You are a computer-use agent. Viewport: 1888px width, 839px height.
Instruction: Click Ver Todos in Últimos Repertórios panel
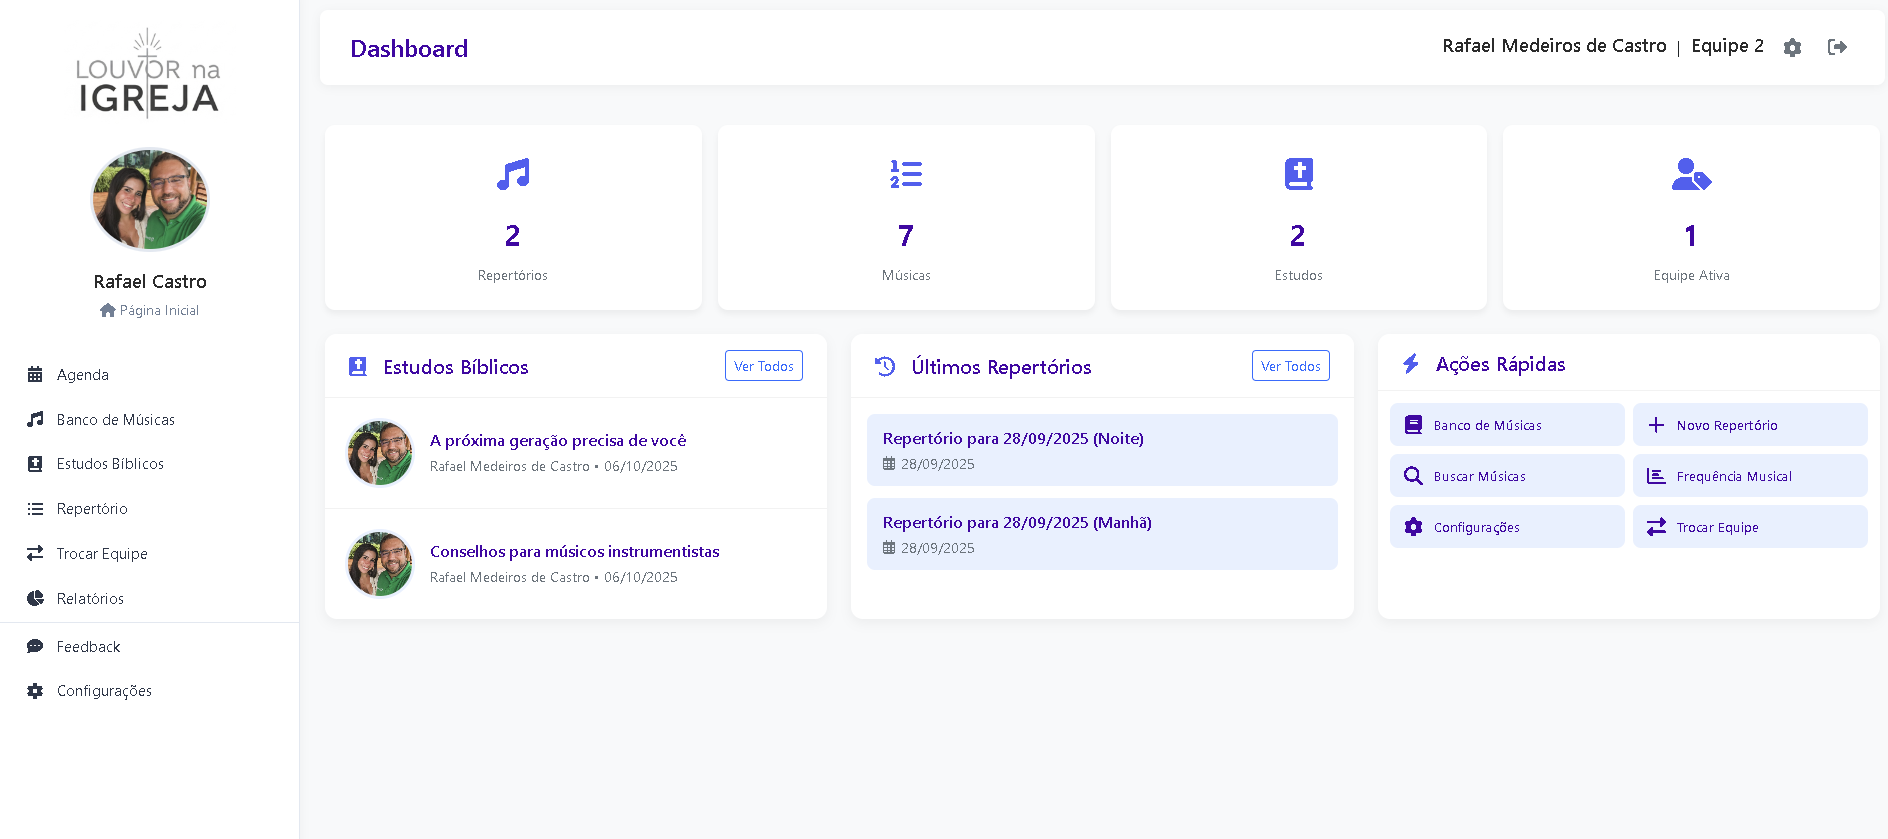coord(1290,366)
